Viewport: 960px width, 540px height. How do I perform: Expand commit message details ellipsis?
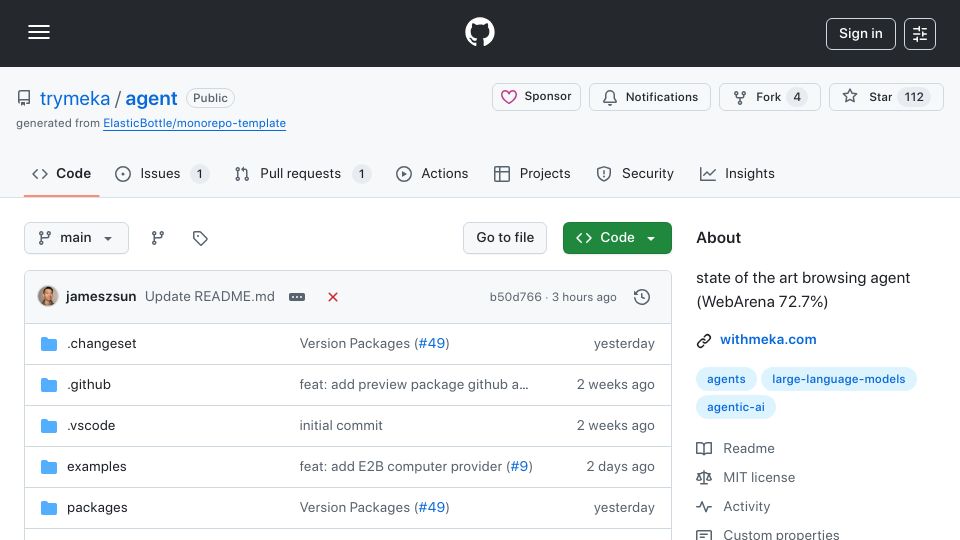pos(297,297)
